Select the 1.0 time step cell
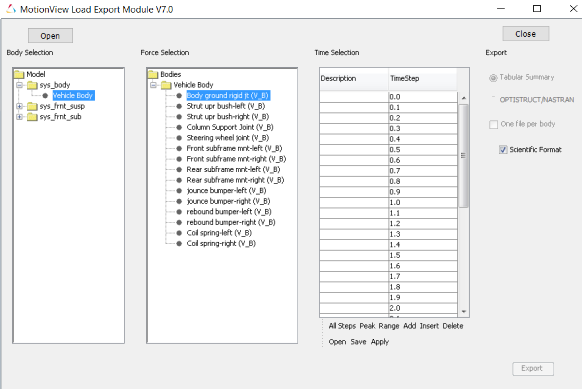 pyautogui.click(x=423, y=203)
